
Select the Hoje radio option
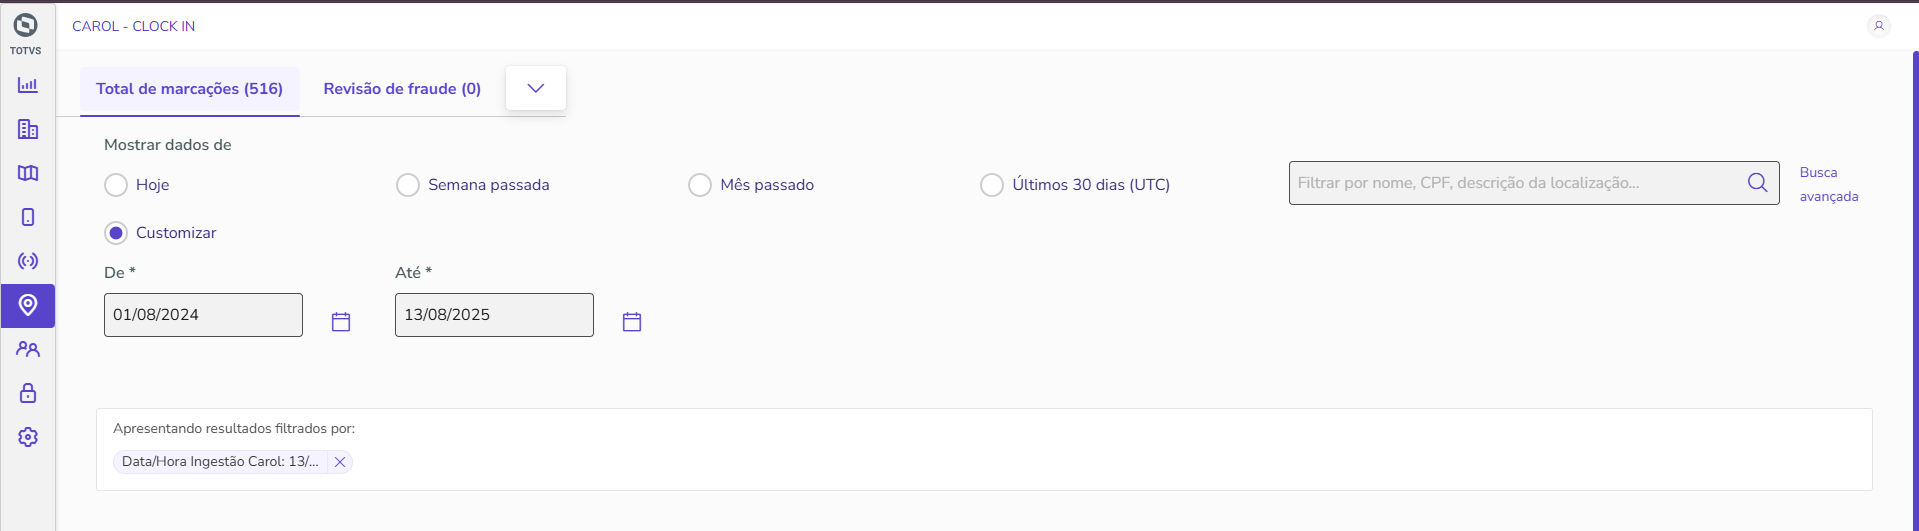pyautogui.click(x=116, y=185)
